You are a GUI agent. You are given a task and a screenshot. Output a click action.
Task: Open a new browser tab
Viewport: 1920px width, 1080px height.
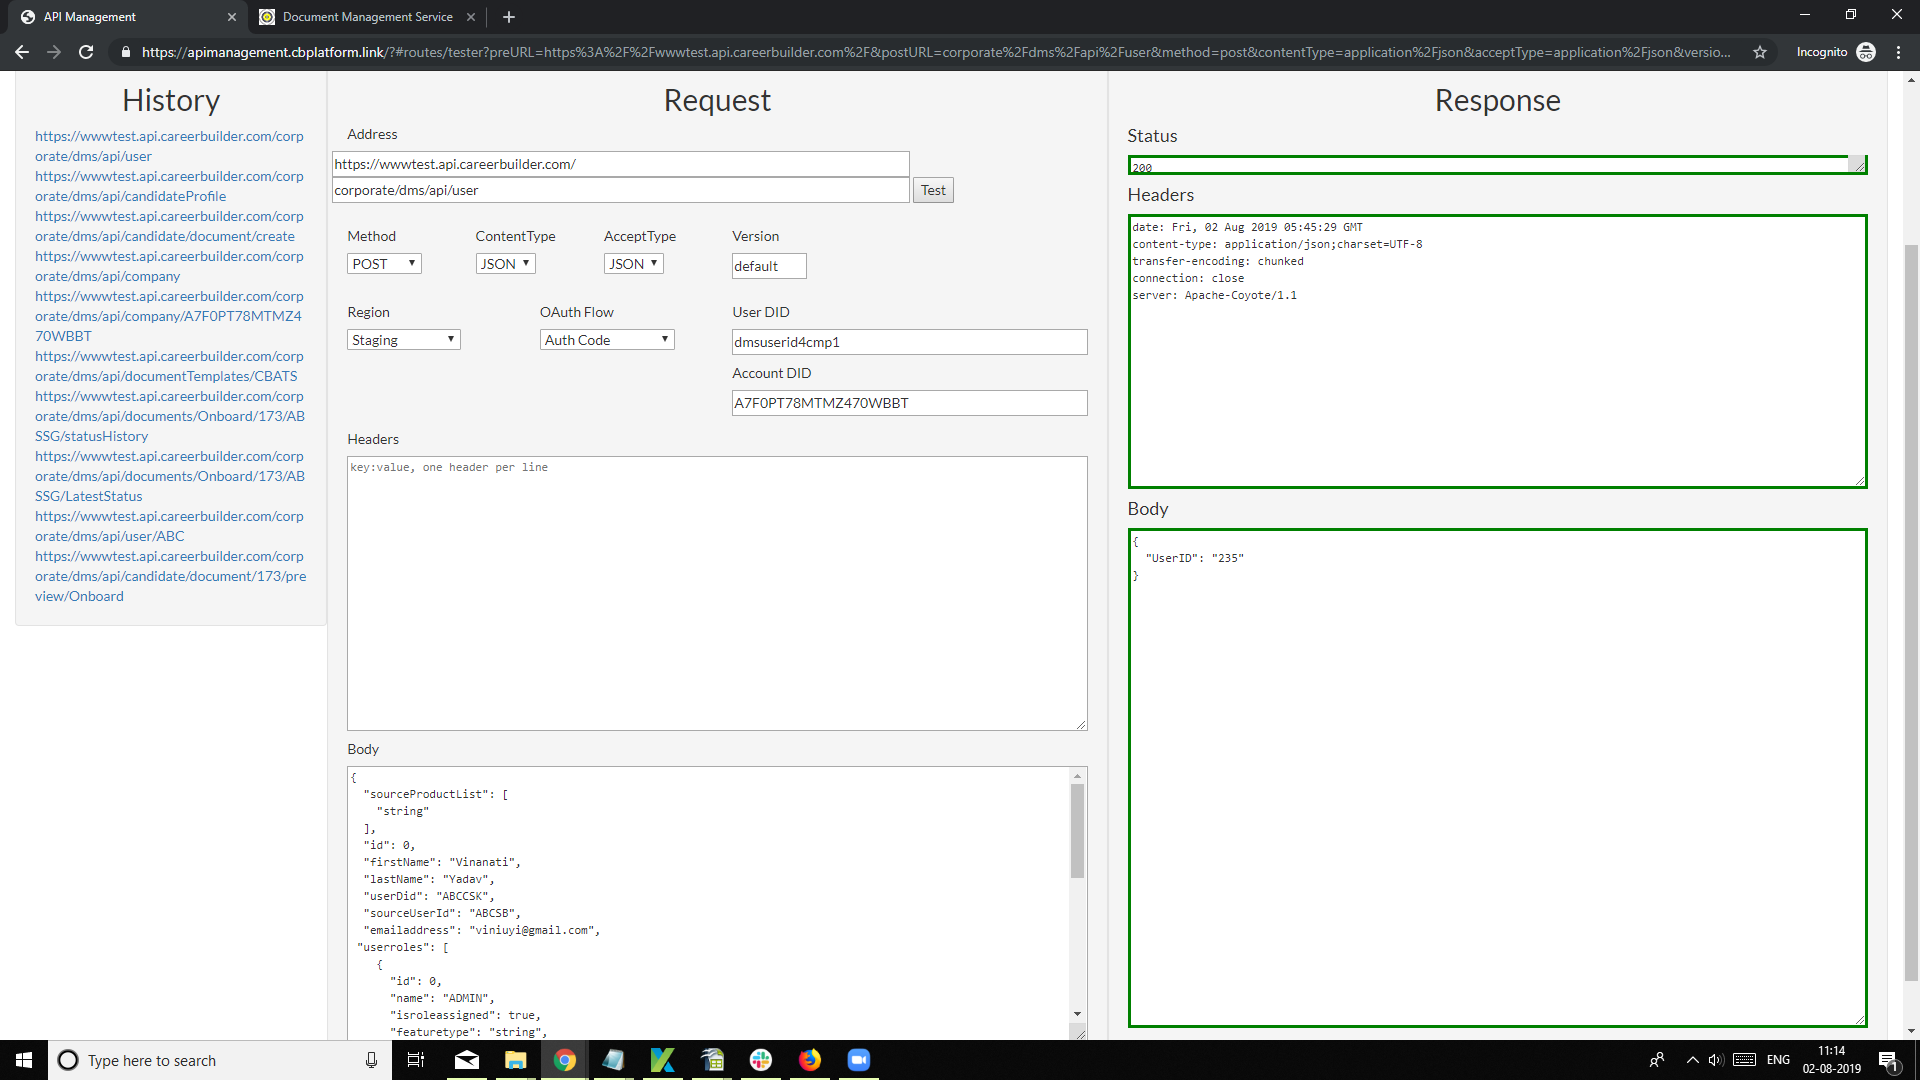click(x=509, y=17)
